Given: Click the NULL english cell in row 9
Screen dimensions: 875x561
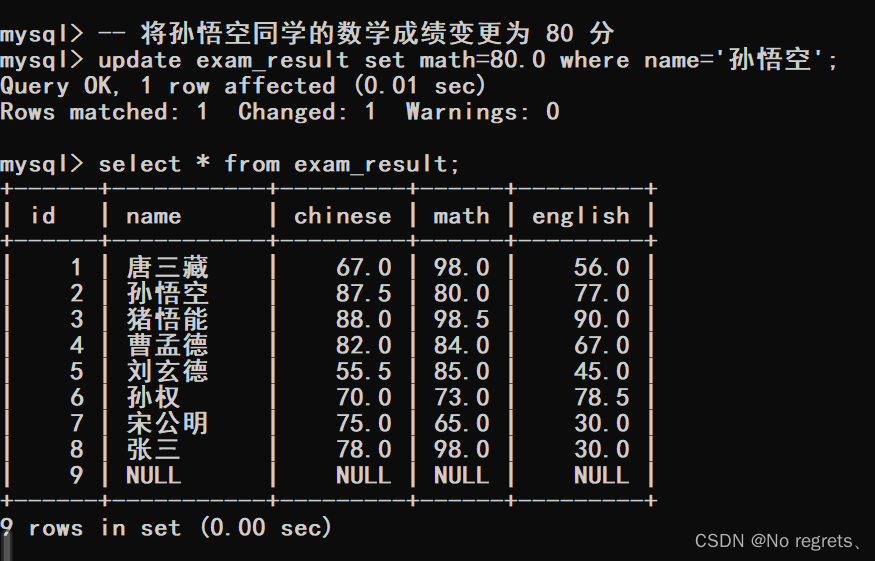Looking at the screenshot, I should point(602,475).
